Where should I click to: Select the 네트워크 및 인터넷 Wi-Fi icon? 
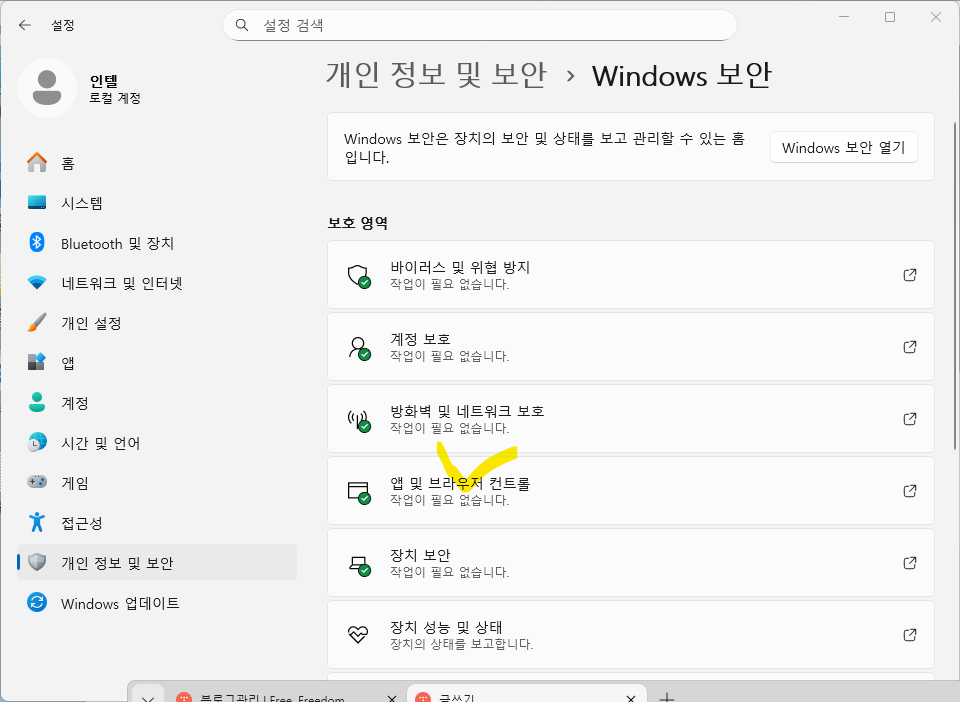[x=37, y=283]
